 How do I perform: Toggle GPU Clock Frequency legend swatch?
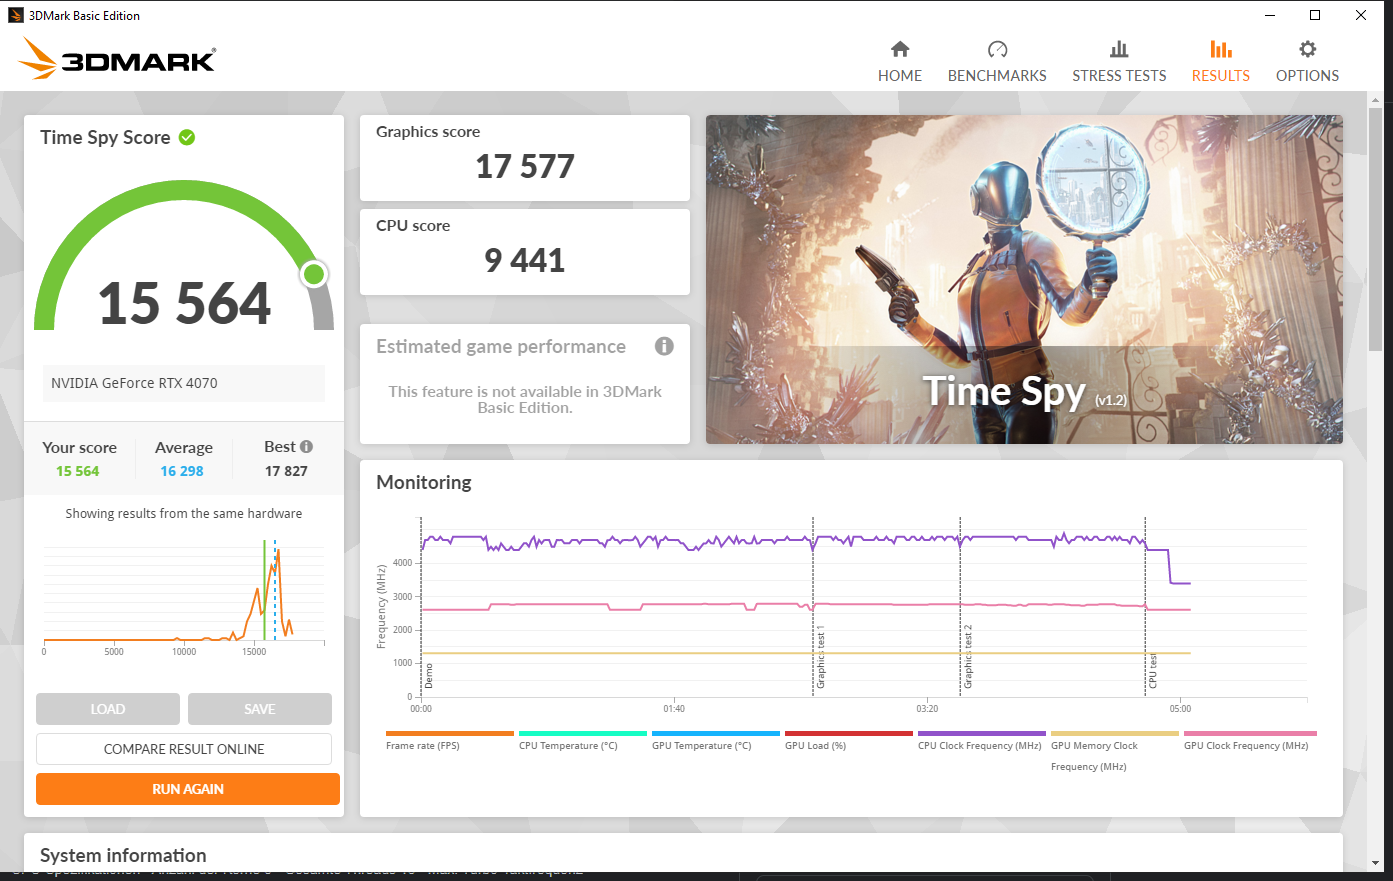point(1250,733)
